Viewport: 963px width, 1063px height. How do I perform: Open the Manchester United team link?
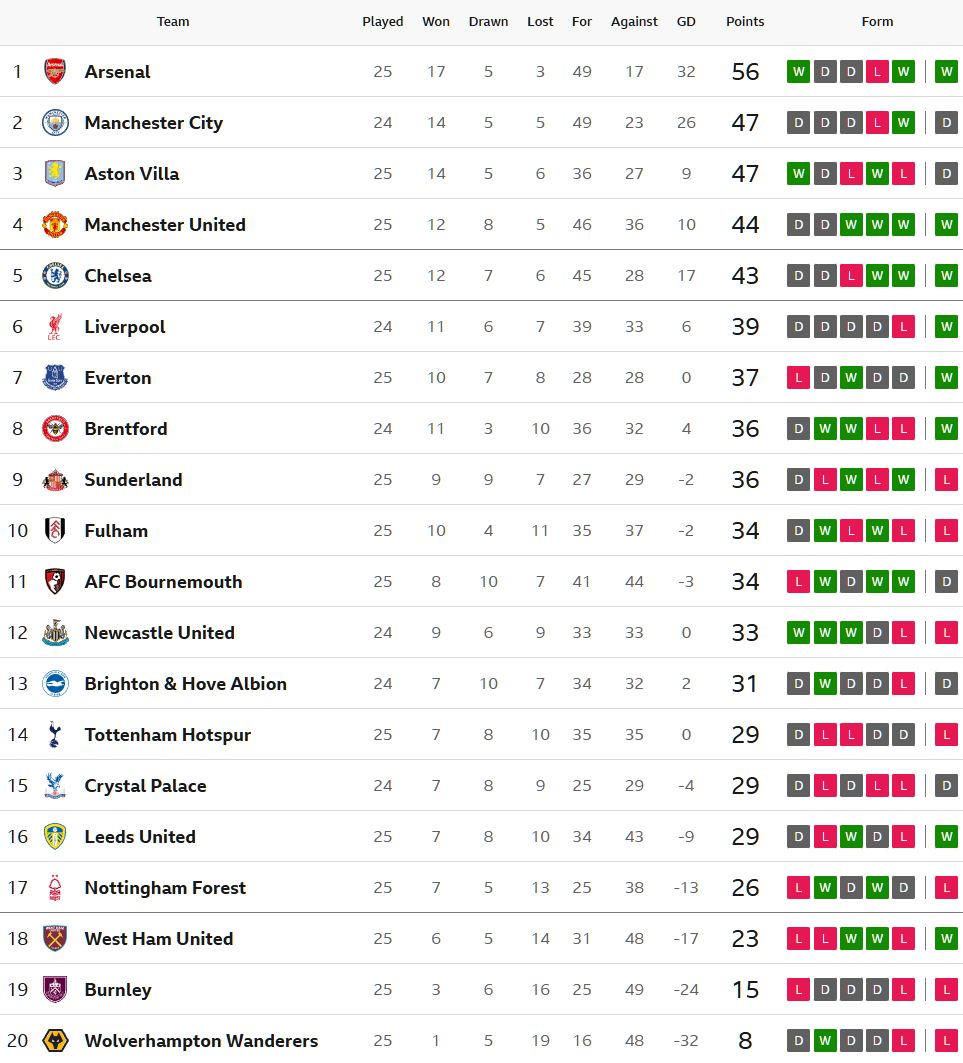(x=165, y=224)
